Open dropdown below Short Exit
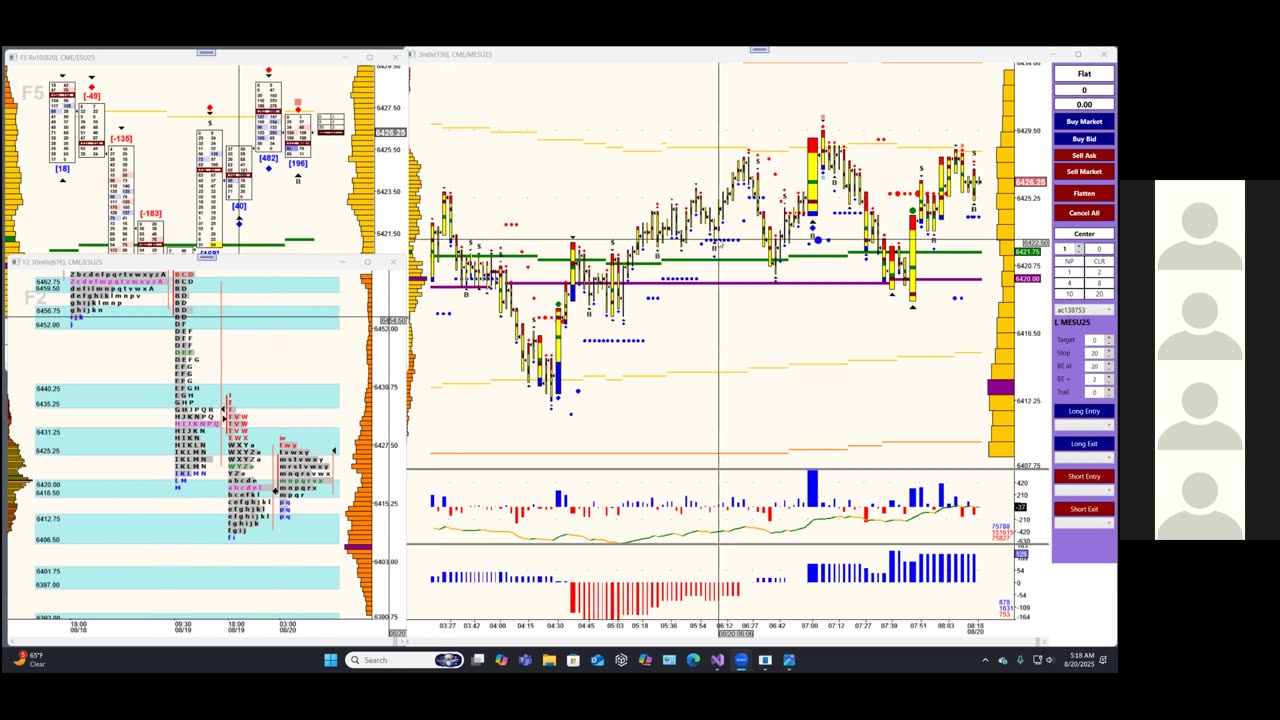Image resolution: width=1280 pixels, height=720 pixels. click(1084, 523)
